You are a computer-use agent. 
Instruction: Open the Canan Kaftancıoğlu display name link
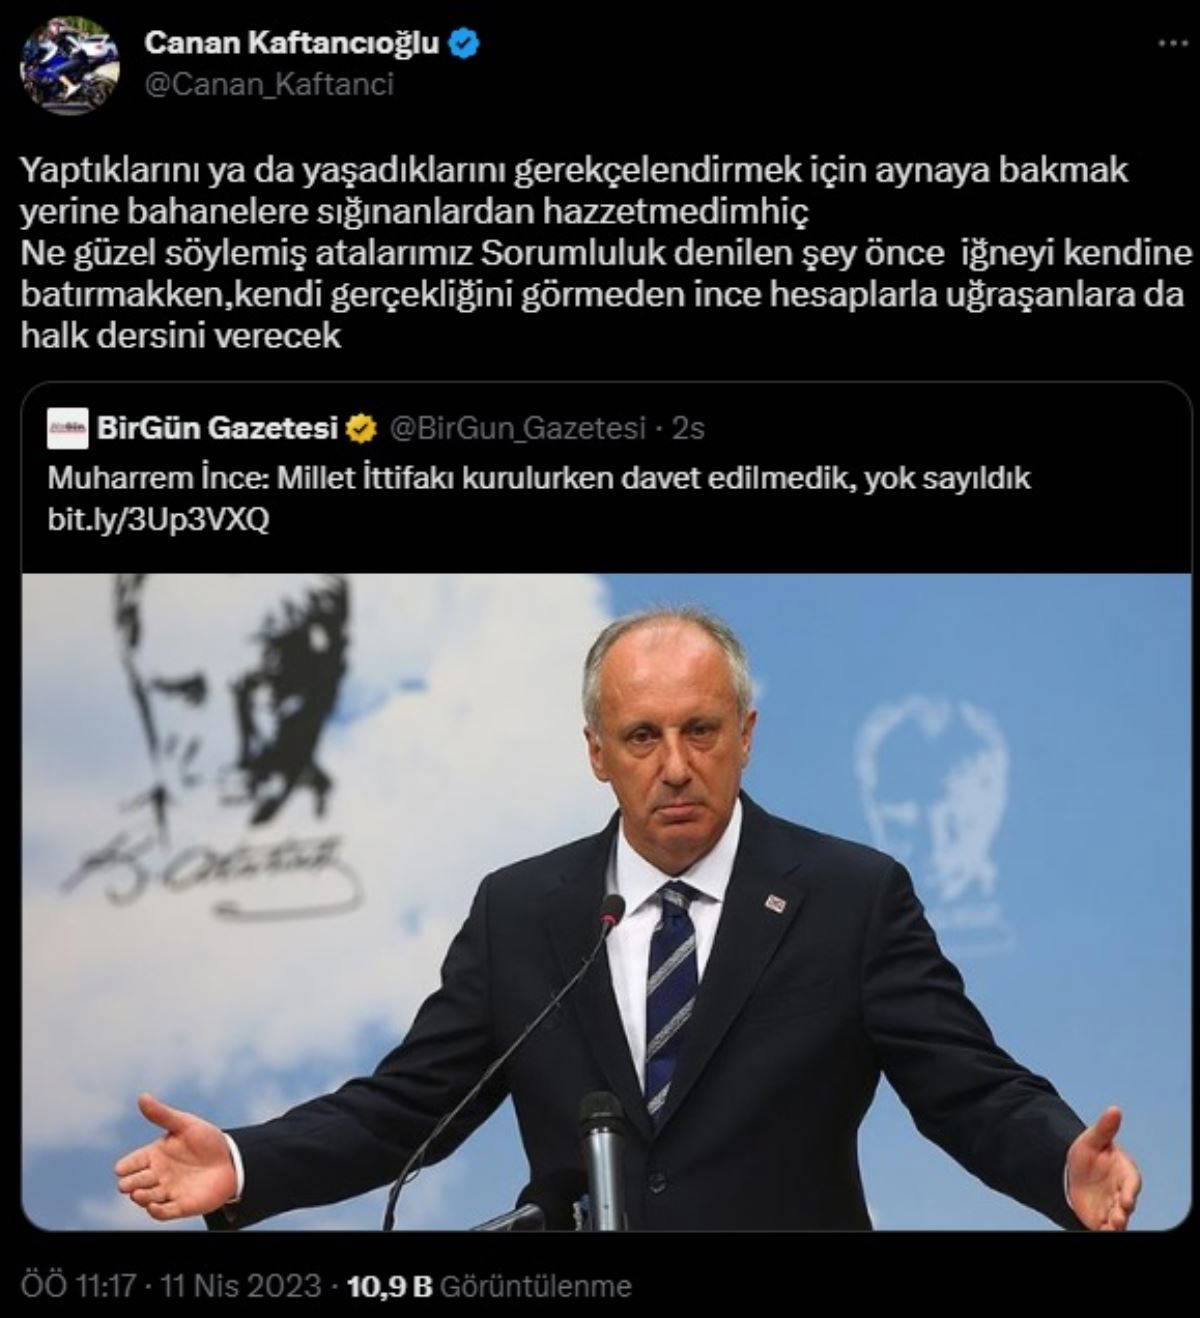click(291, 43)
